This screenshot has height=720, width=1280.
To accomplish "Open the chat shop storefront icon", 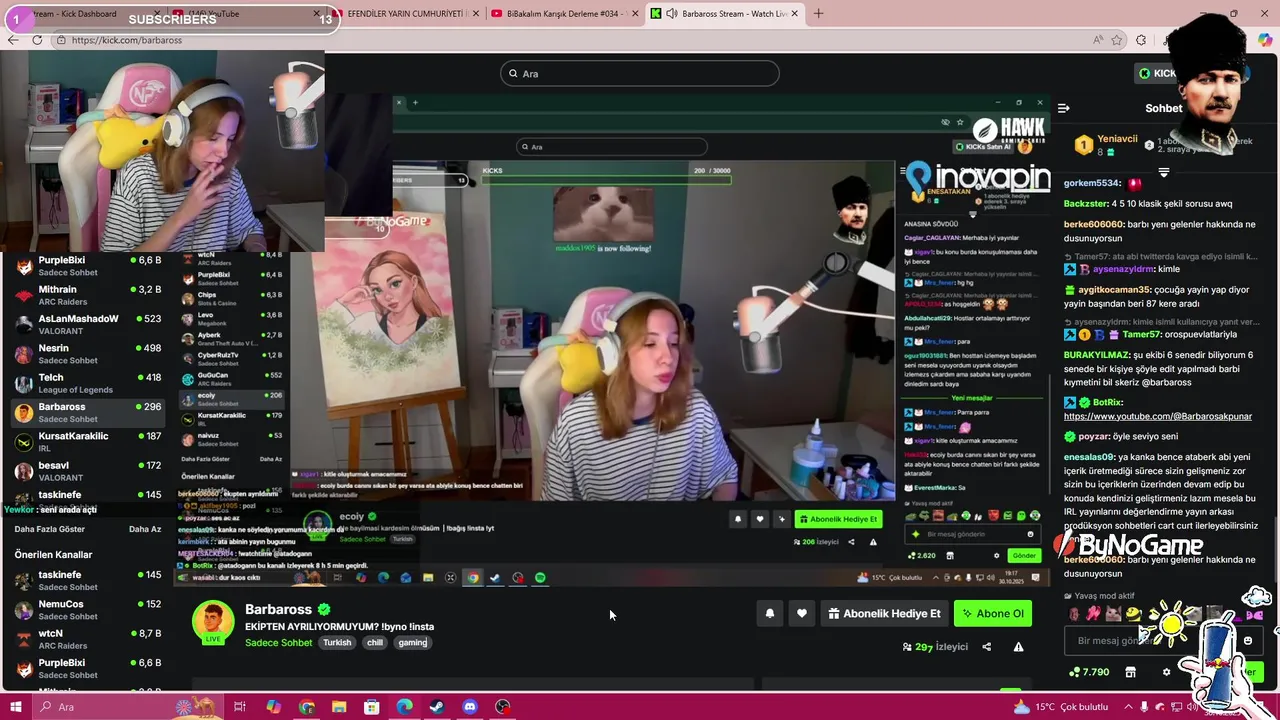I will 1130,672.
